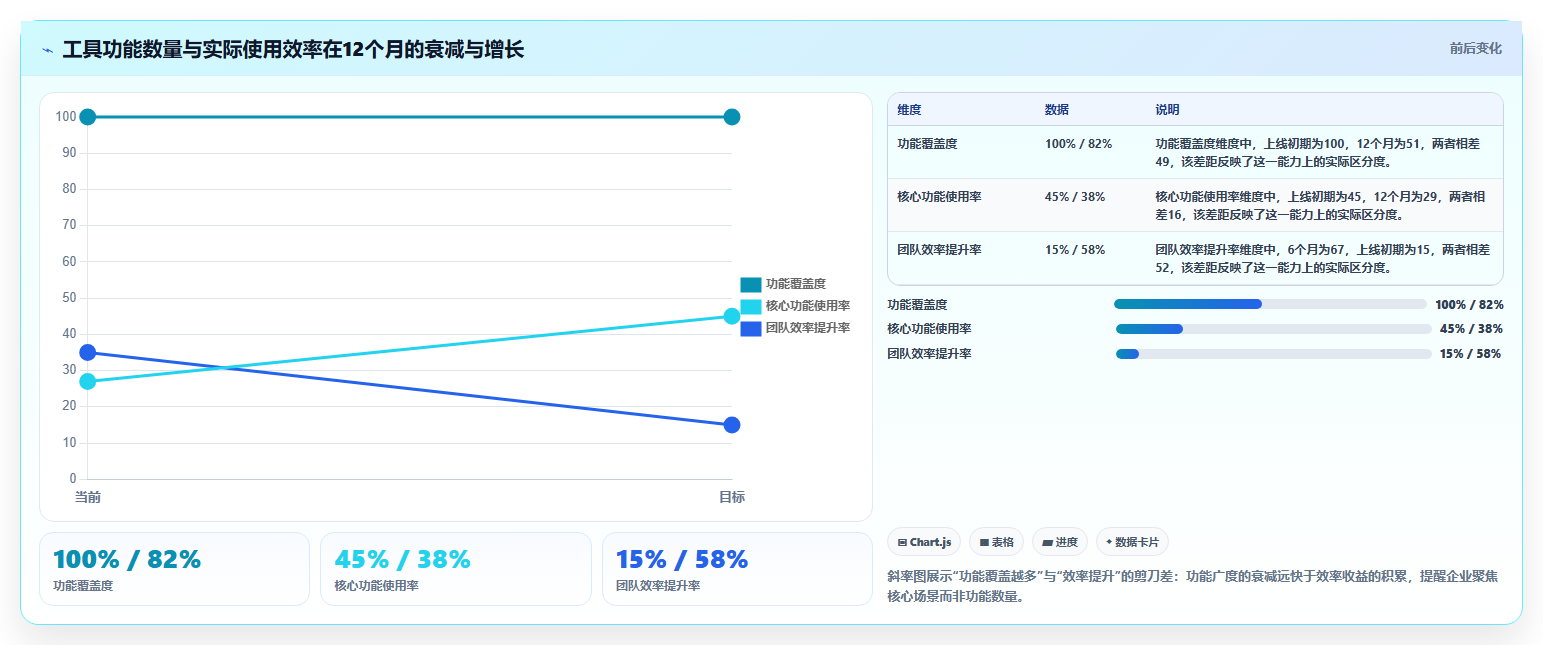Click the 核心功能使用率 progress bar
The image size is (1543, 645).
pos(1273,329)
